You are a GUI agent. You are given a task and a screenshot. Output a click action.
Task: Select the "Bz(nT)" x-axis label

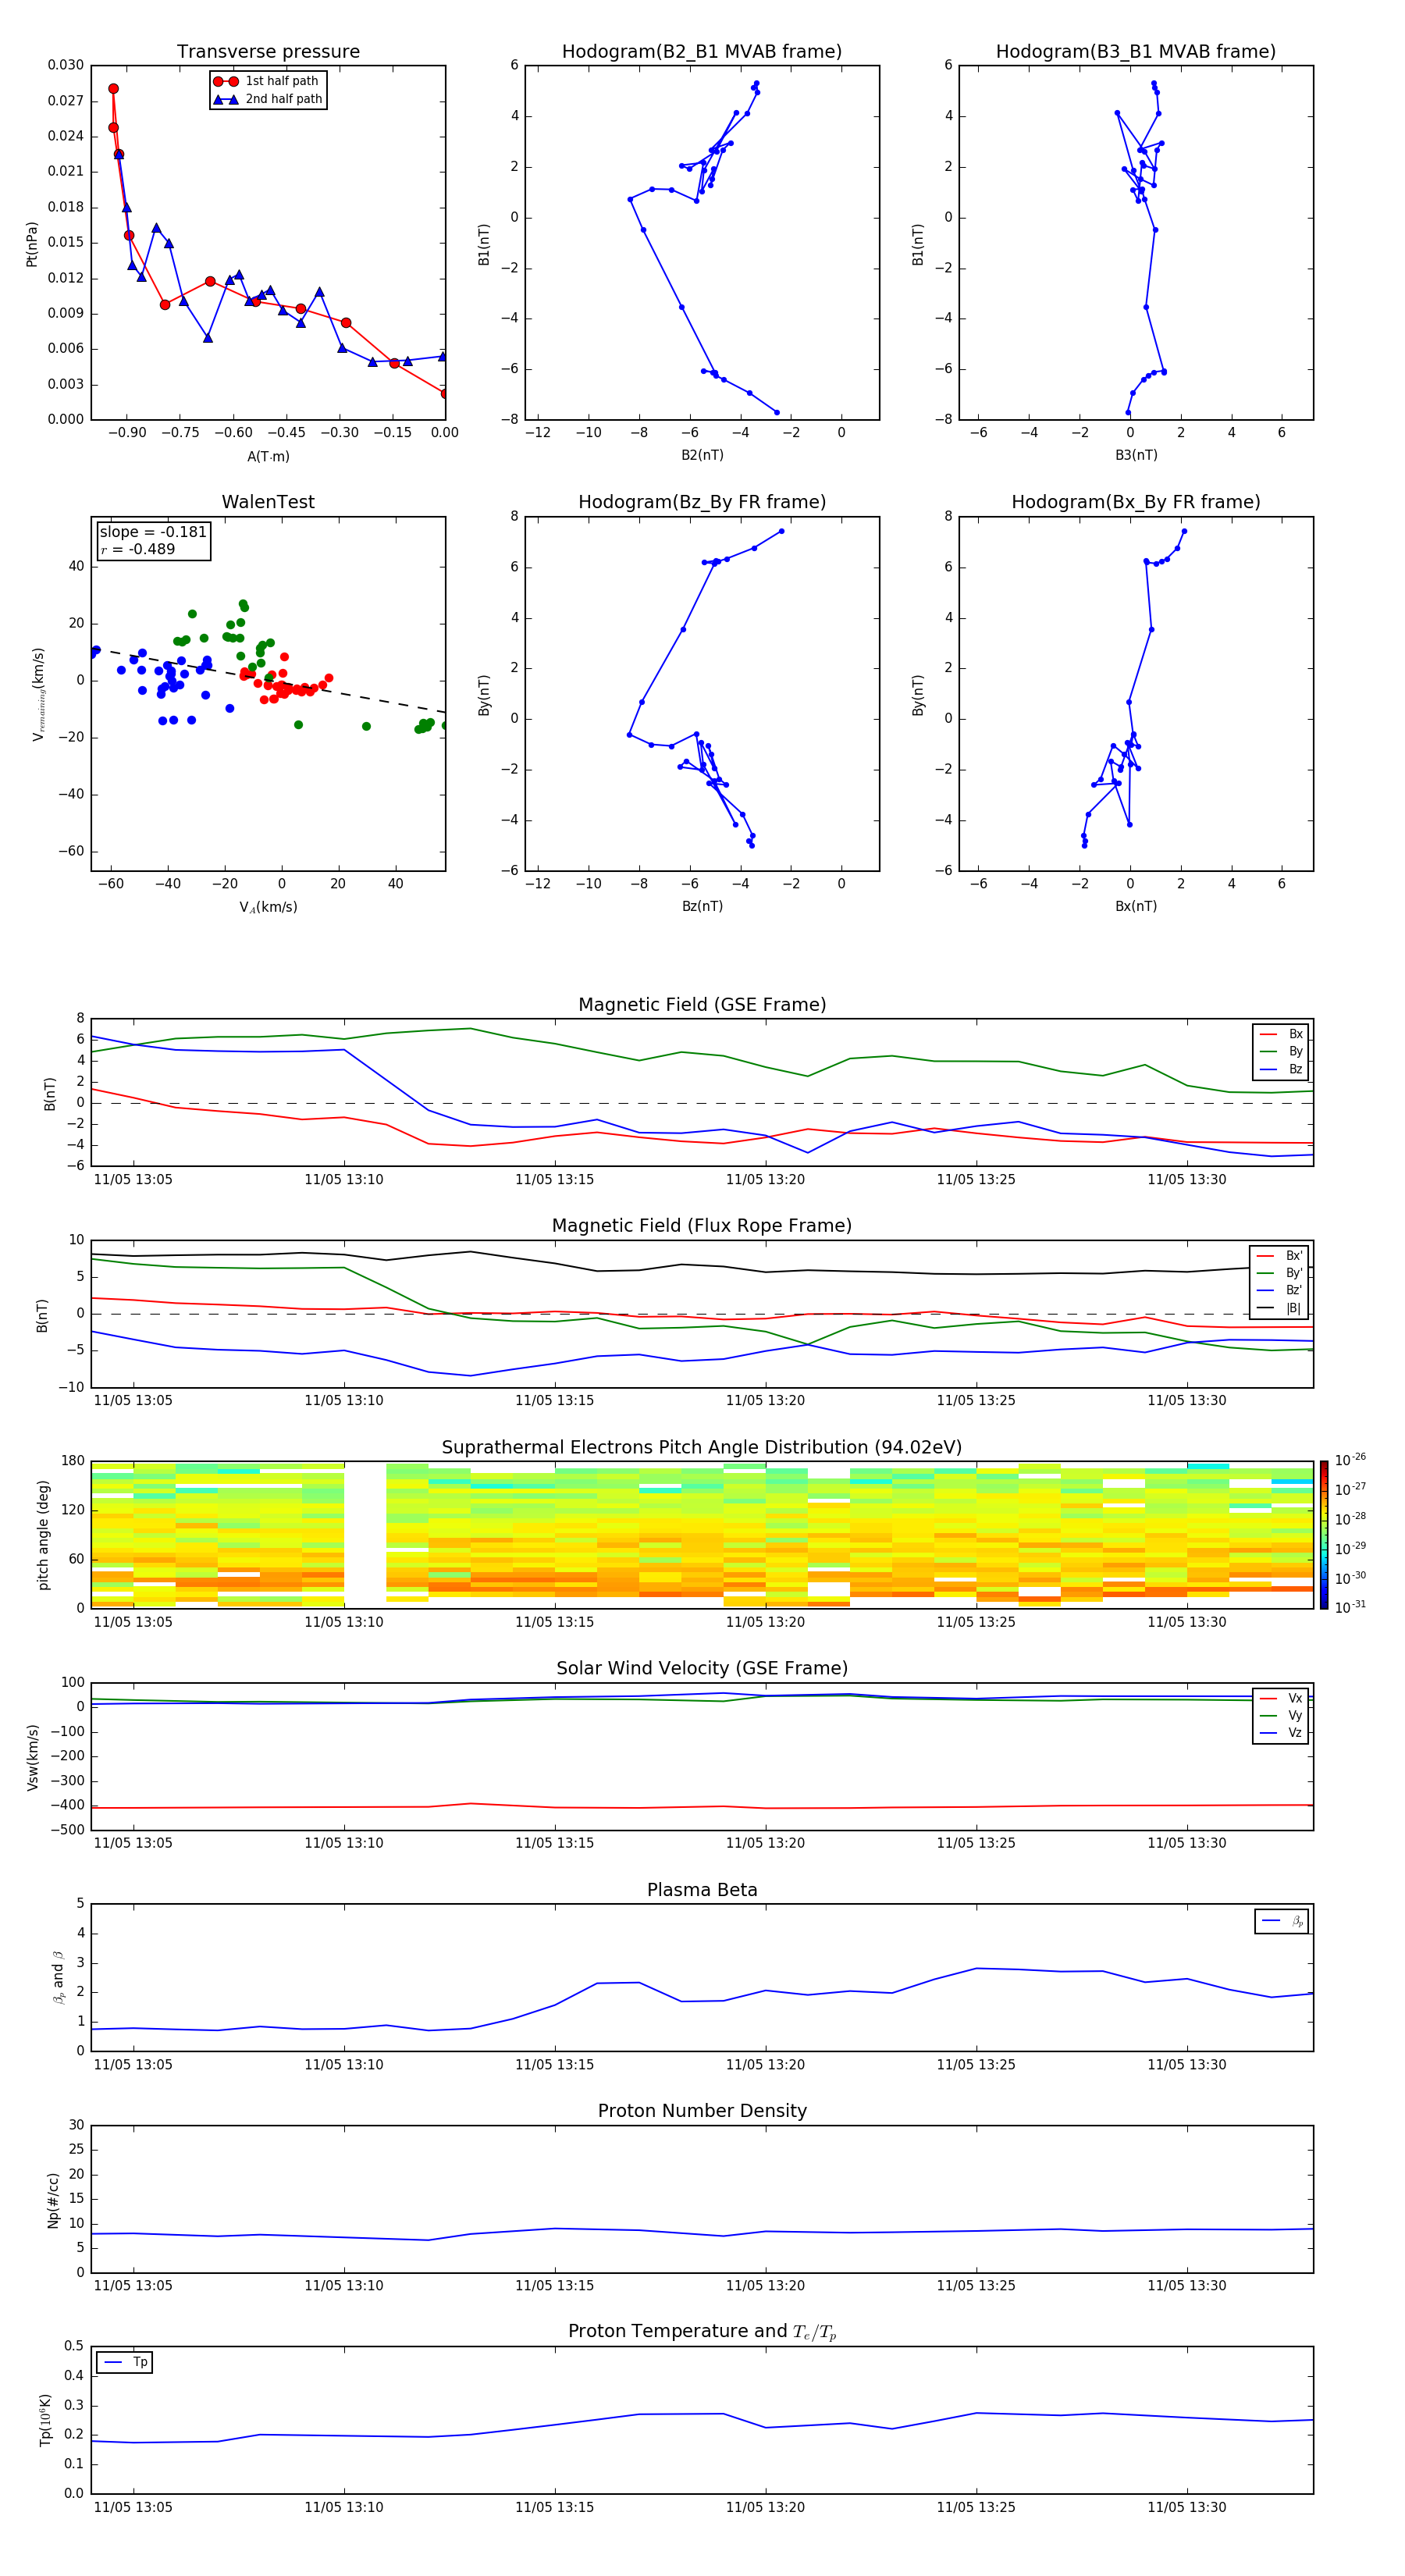(702, 906)
